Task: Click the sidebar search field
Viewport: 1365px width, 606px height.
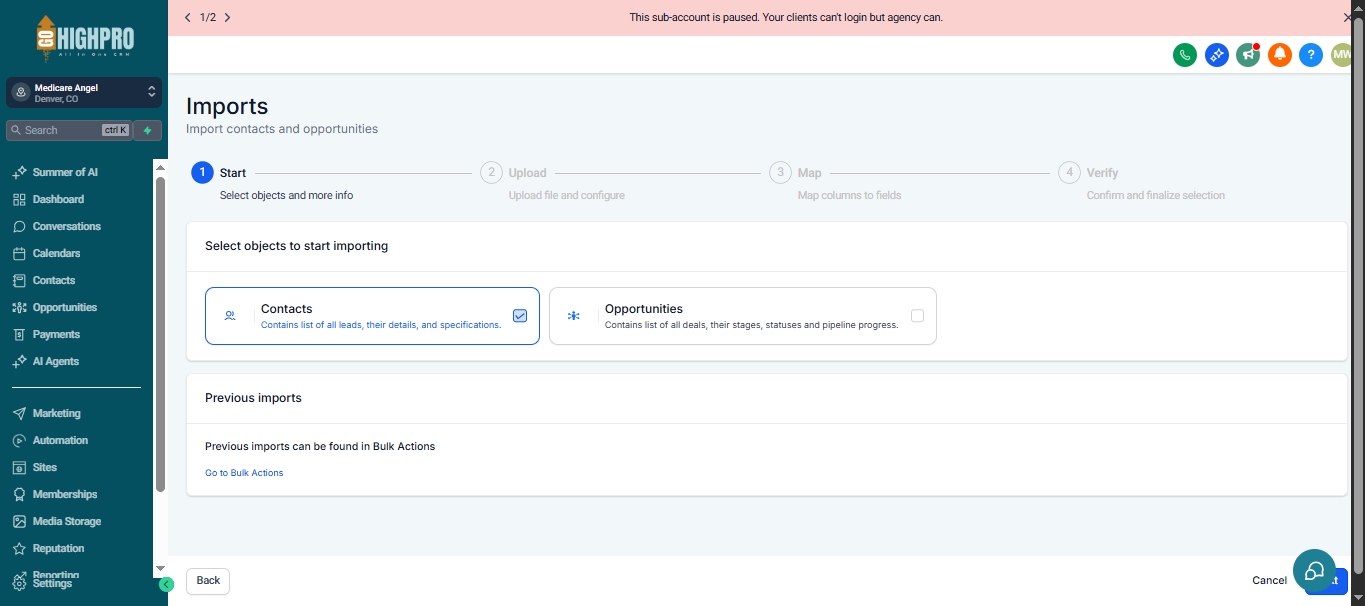Action: point(68,130)
